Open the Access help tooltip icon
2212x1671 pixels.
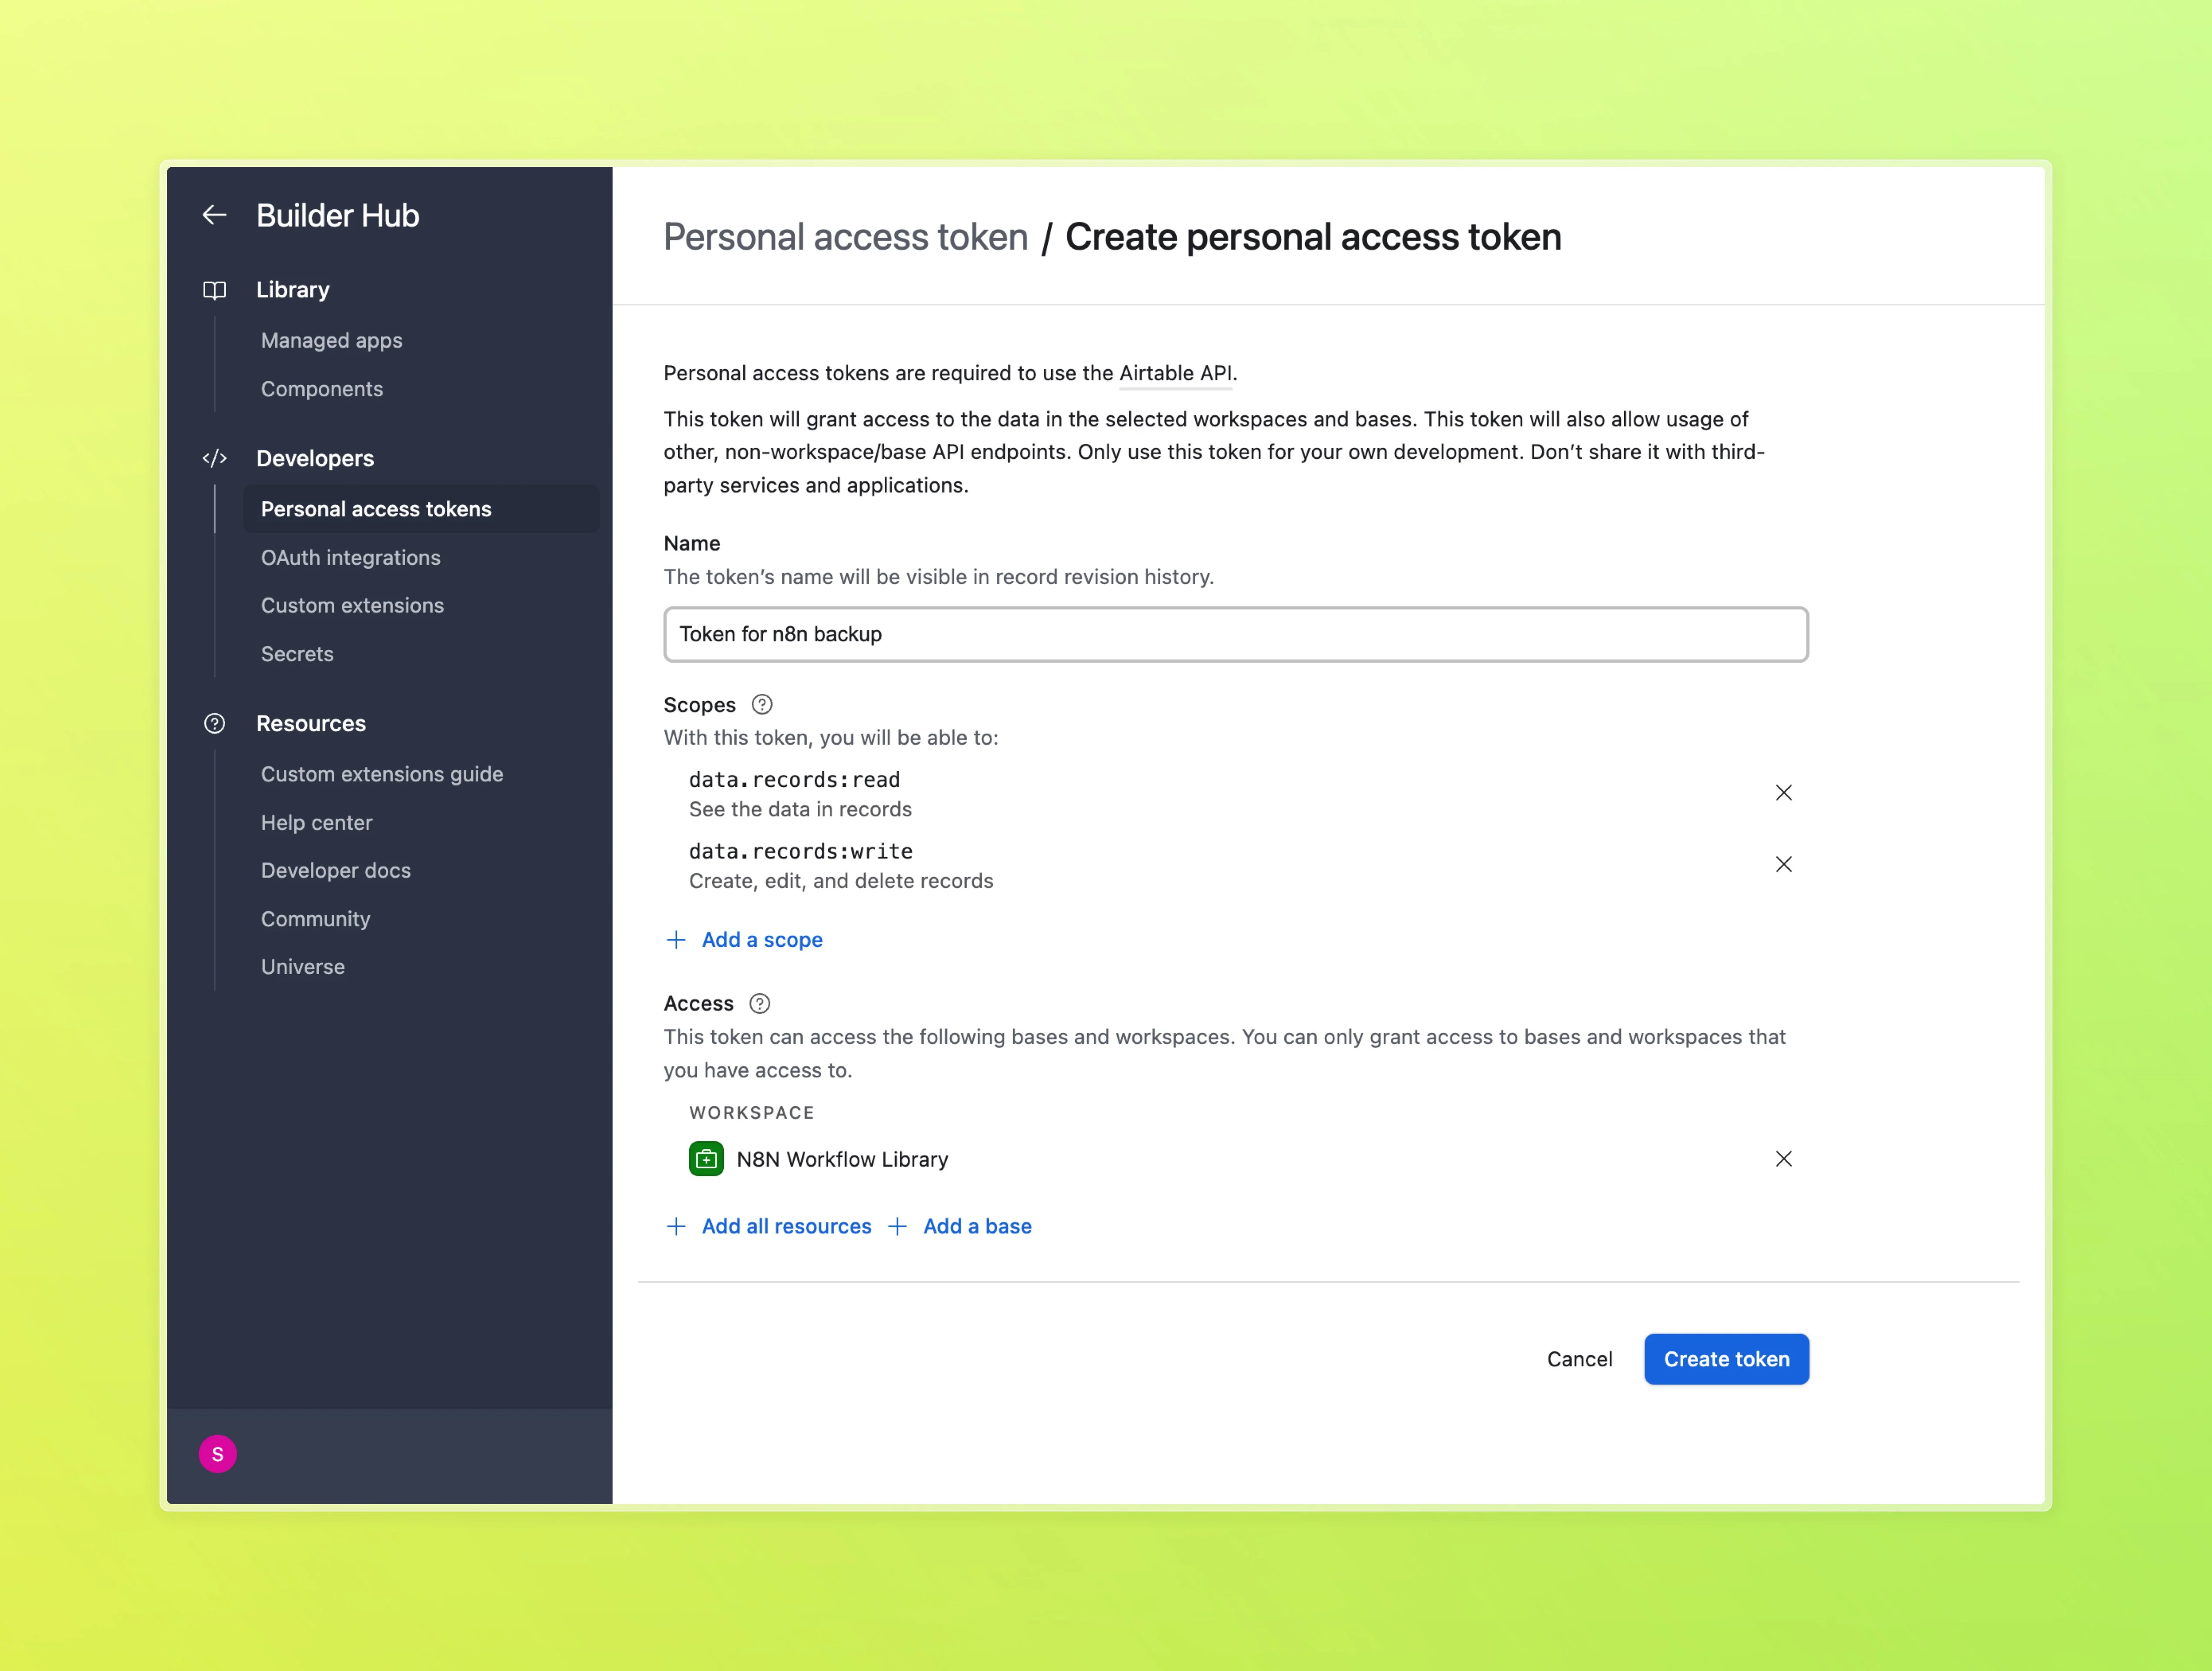click(x=759, y=1003)
